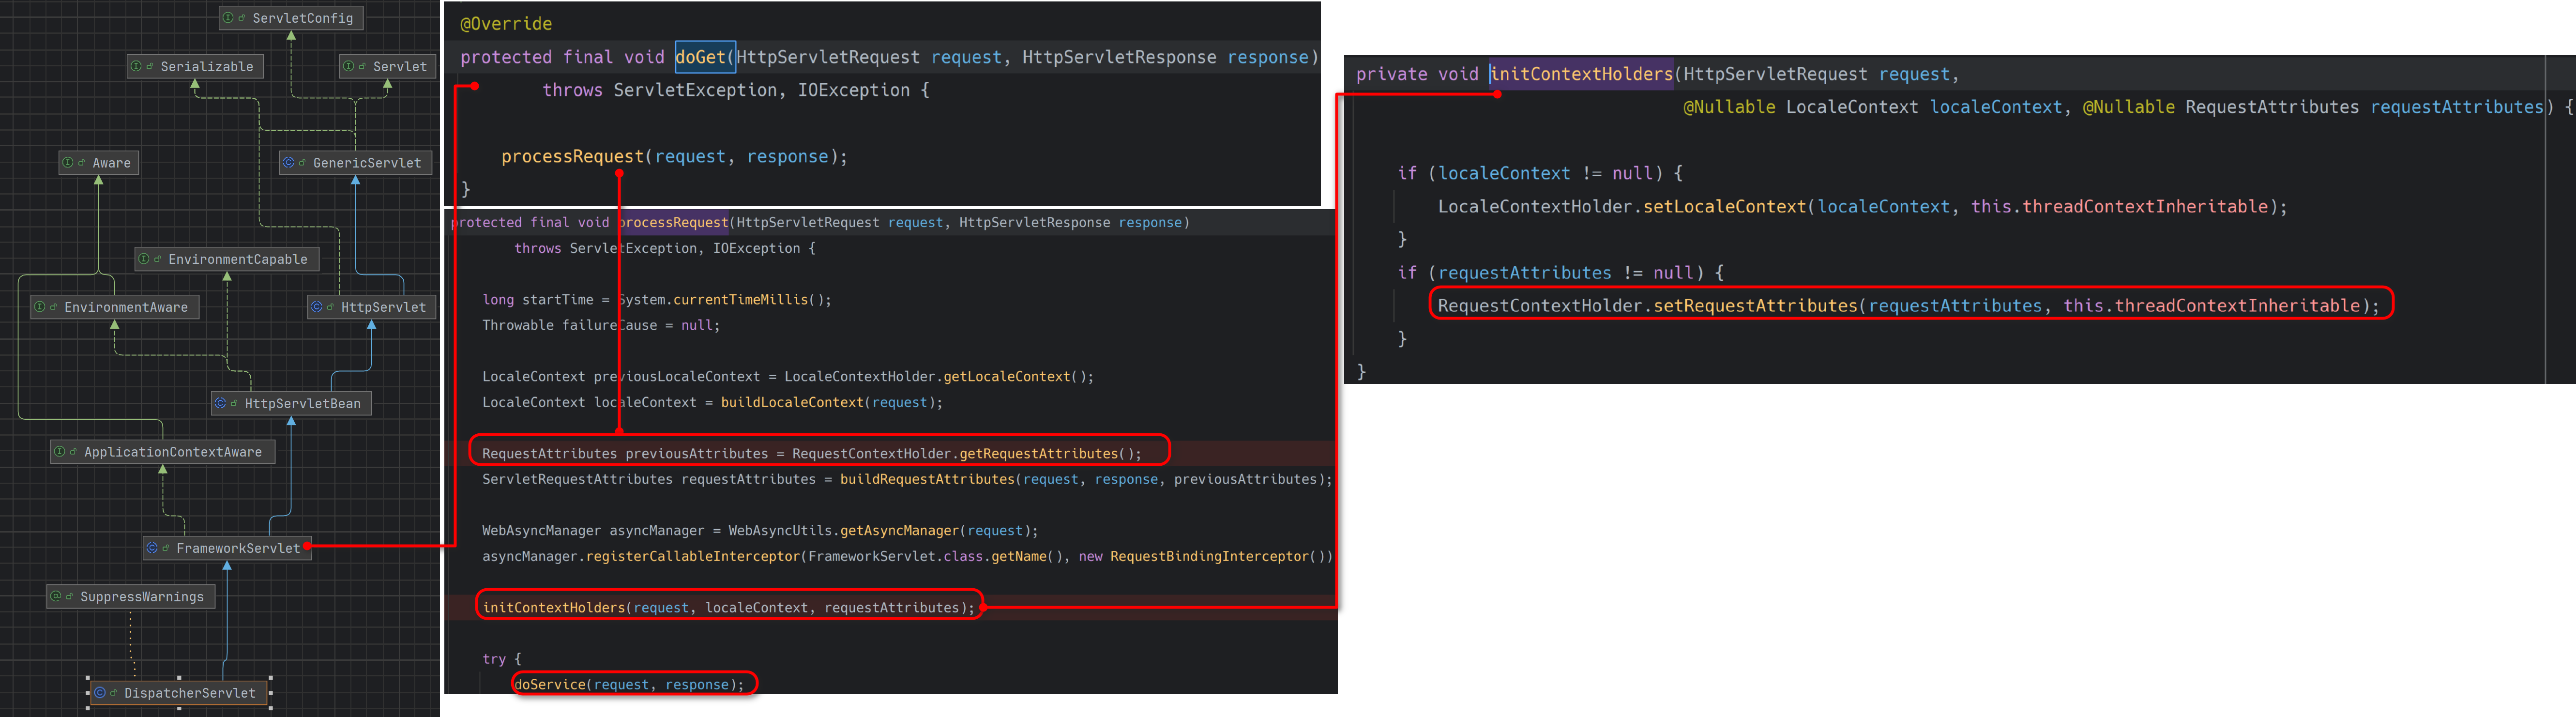Click the interface icon on ServletConfig node
Screen dimensions: 2576x717
click(228, 18)
